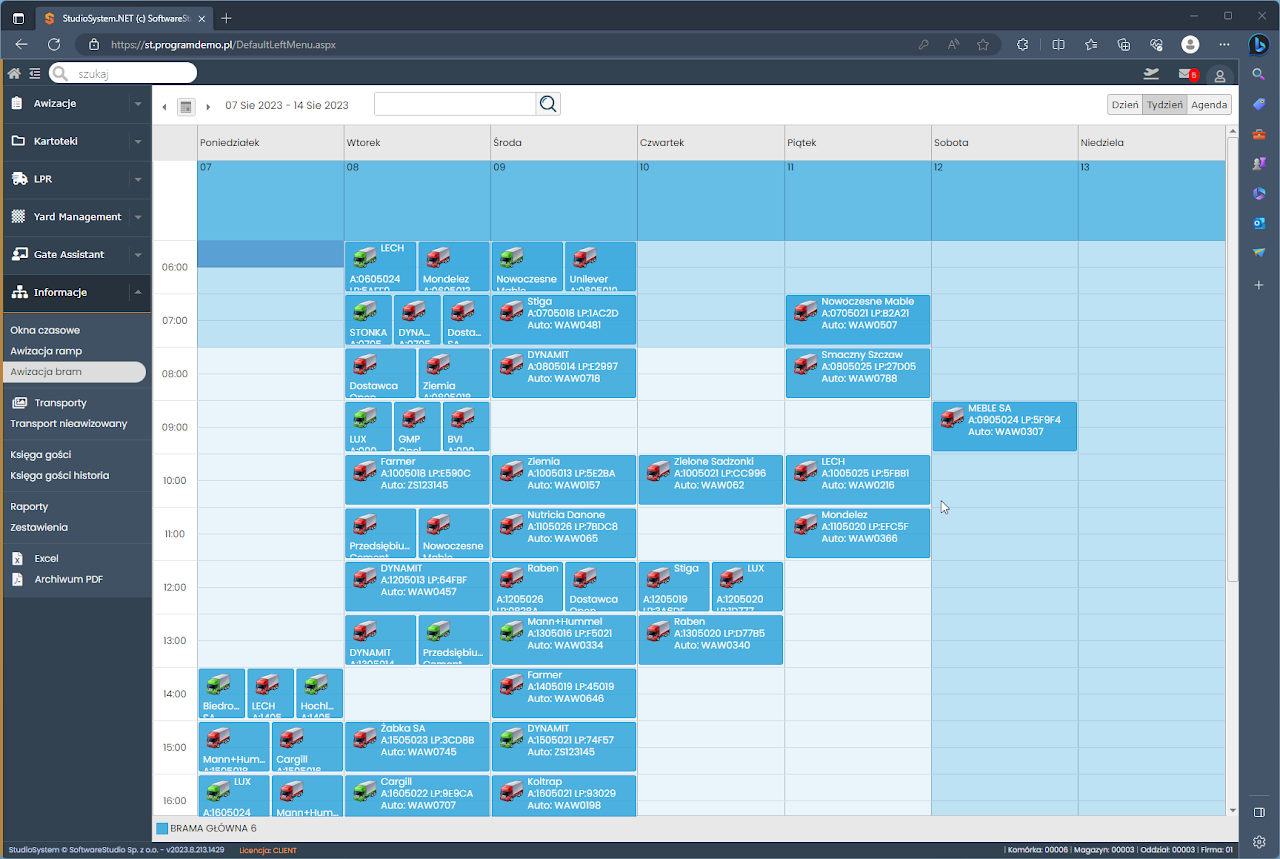1280x859 pixels.
Task: Toggle the sidebar menu list icon
Action: (35, 73)
